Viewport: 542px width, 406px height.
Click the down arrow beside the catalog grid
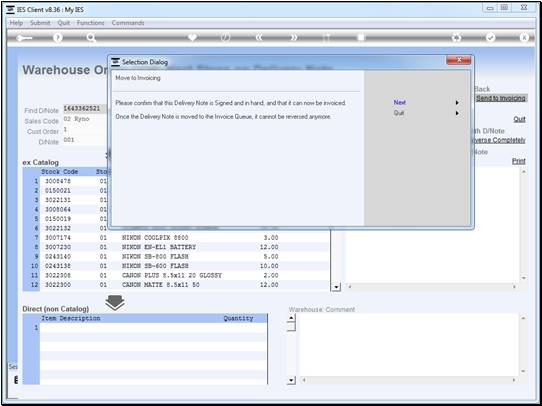click(x=335, y=287)
